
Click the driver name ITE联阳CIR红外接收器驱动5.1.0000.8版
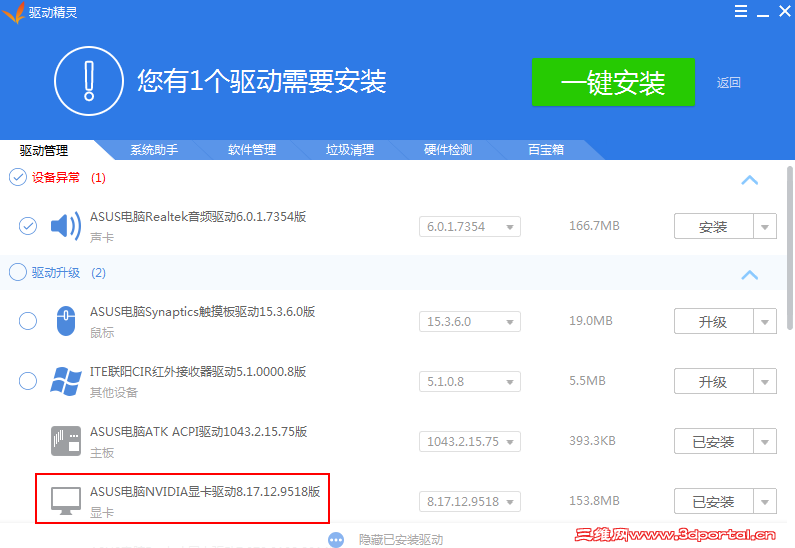pos(198,372)
